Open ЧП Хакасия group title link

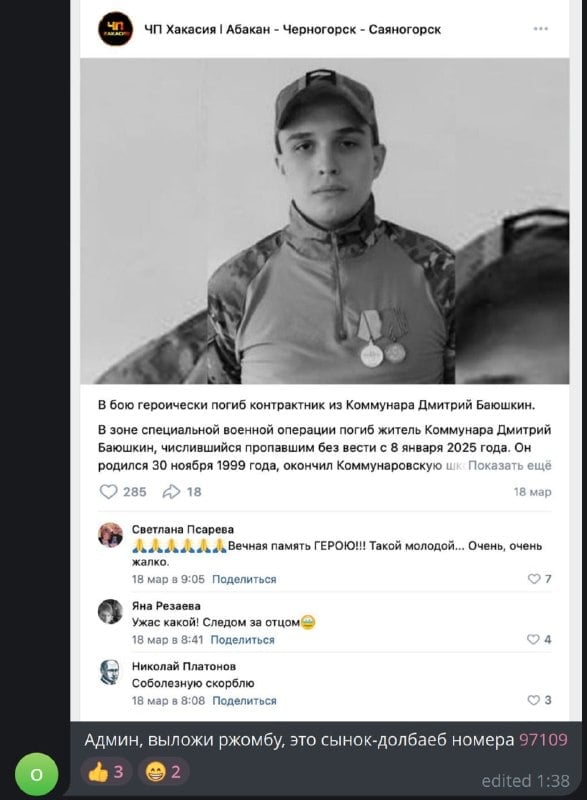[x=293, y=30]
